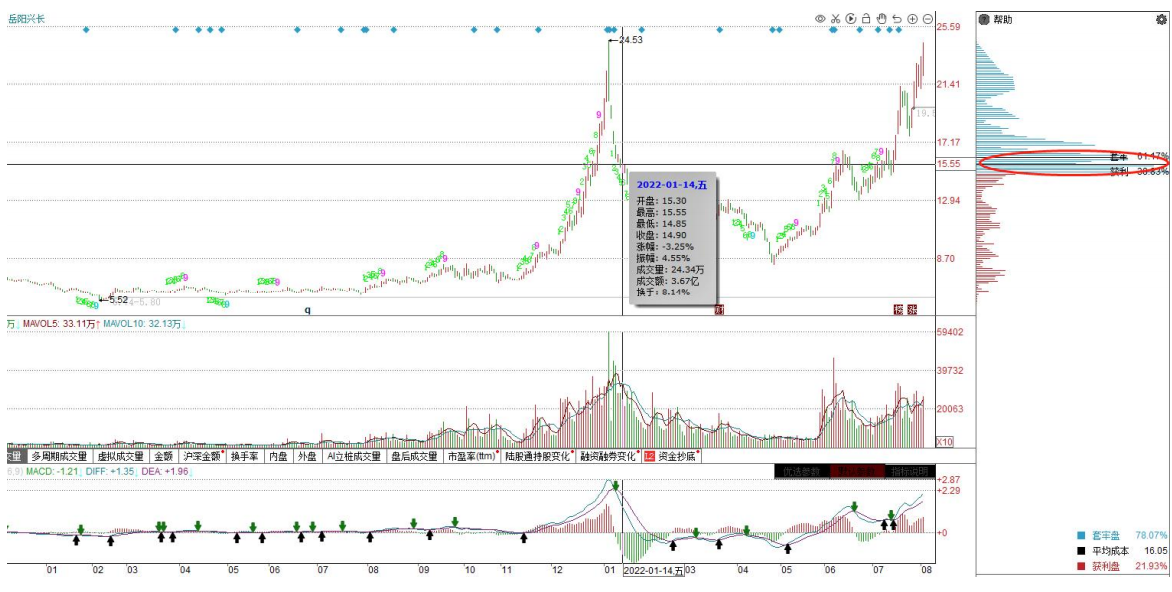Click the 2022-01-14 date marker on time axis
Viewport: 1172px width, 592px height.
[x=653, y=571]
